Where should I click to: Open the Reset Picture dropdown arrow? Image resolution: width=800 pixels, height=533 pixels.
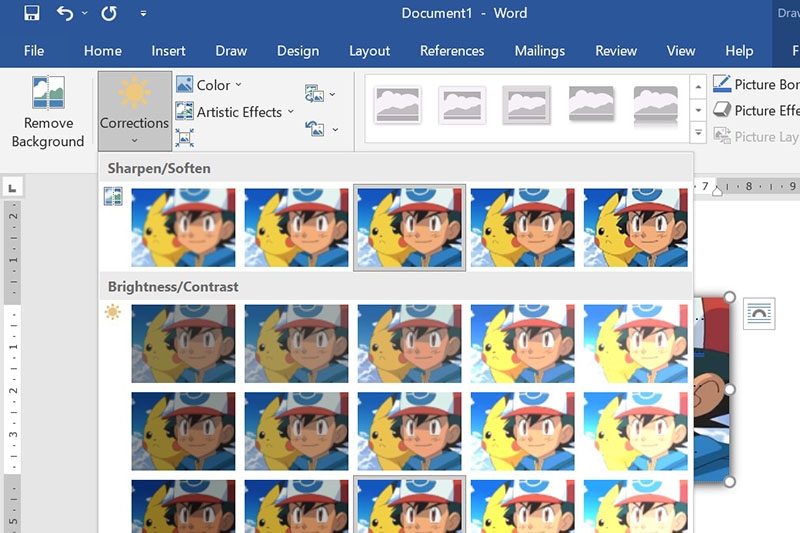tap(335, 130)
